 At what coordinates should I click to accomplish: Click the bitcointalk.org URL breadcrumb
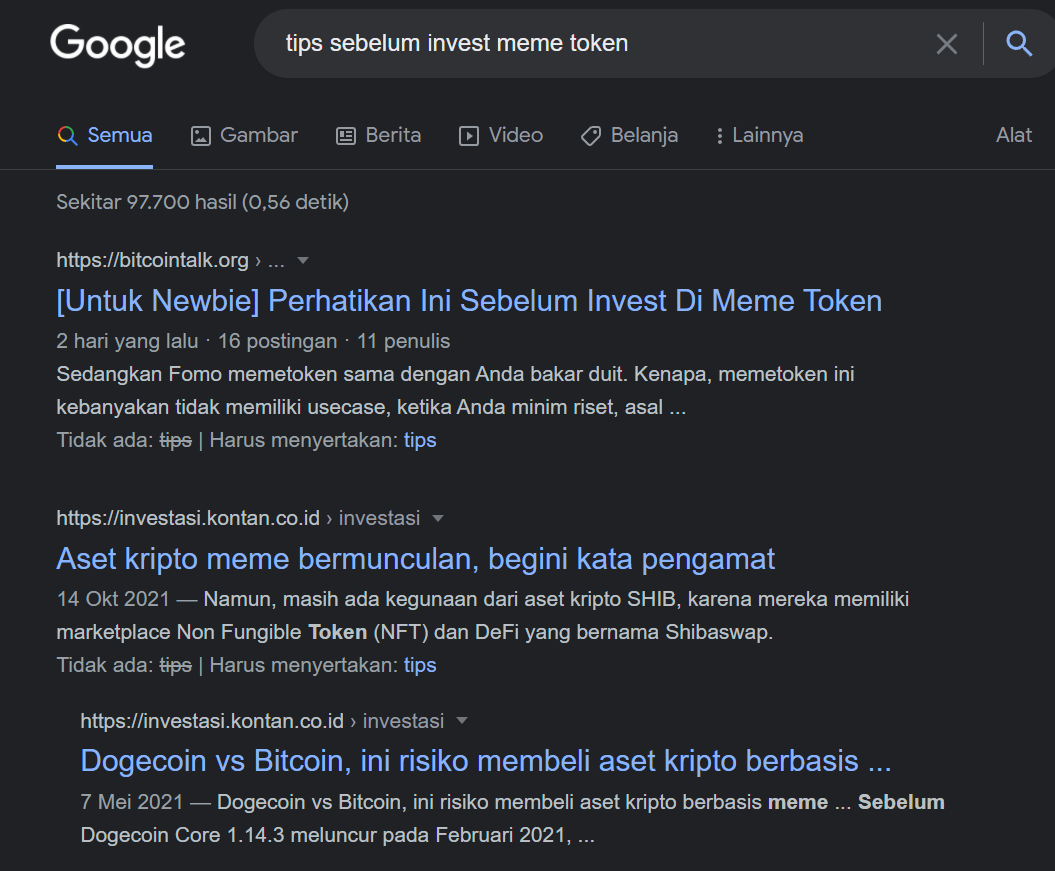170,260
